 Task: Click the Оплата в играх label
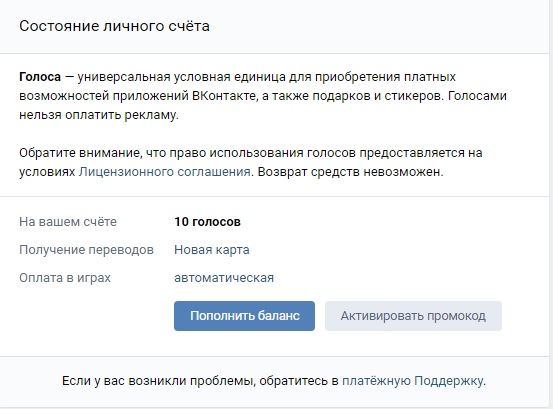pyautogui.click(x=65, y=278)
